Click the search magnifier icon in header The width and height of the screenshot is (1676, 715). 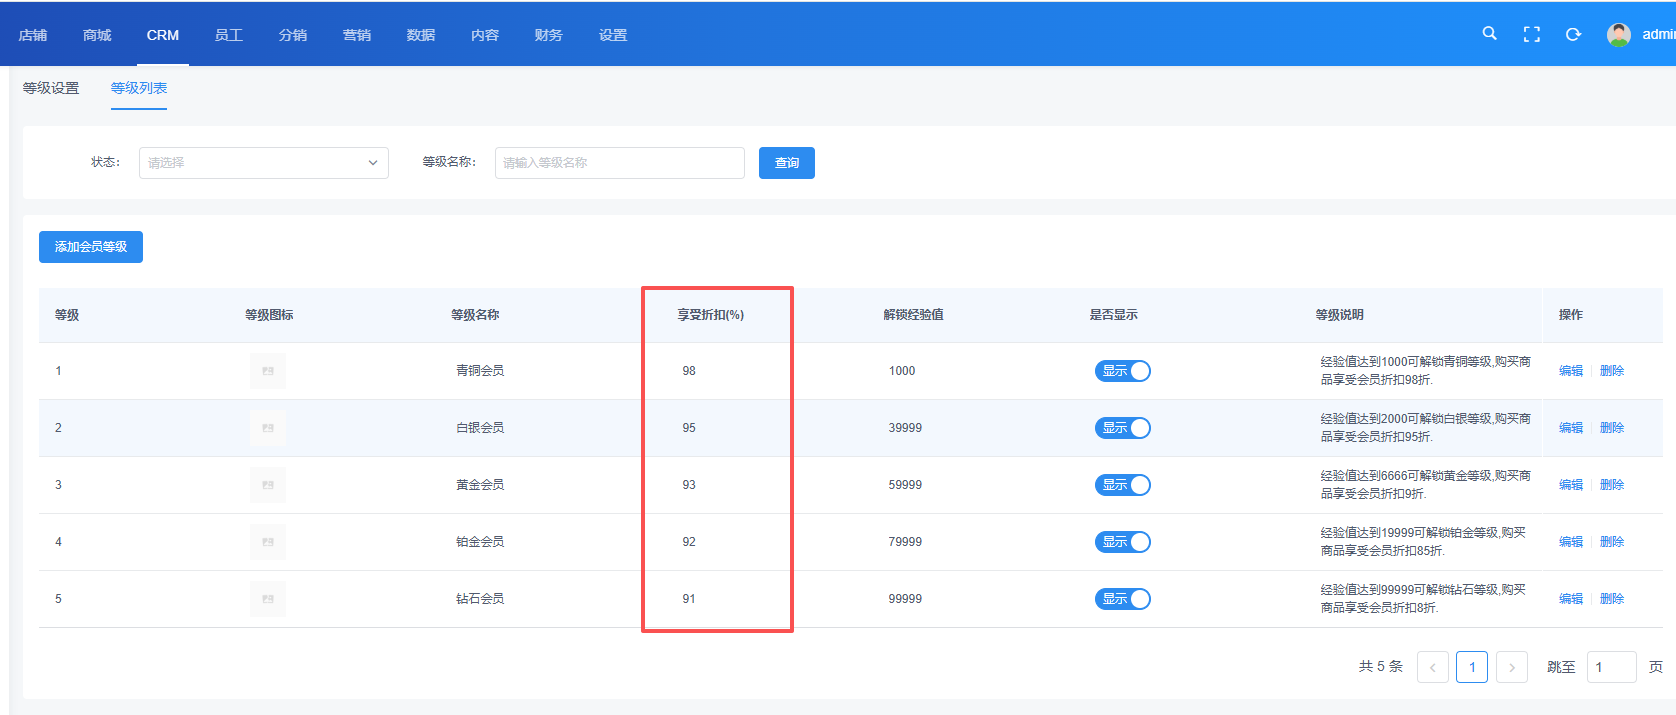coord(1489,34)
